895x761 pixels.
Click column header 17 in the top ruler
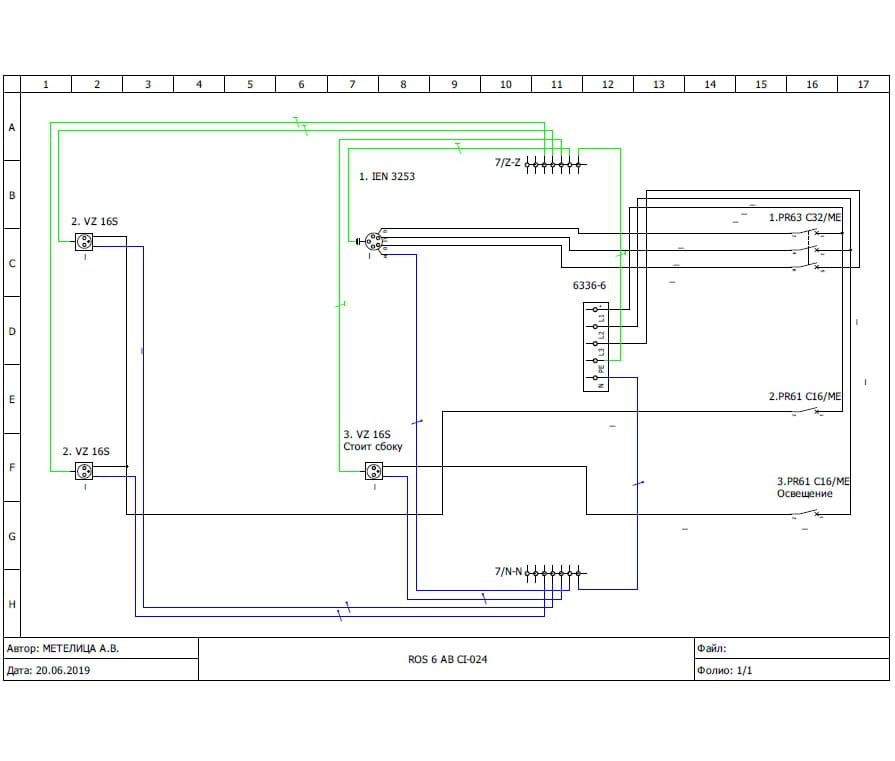pos(862,84)
